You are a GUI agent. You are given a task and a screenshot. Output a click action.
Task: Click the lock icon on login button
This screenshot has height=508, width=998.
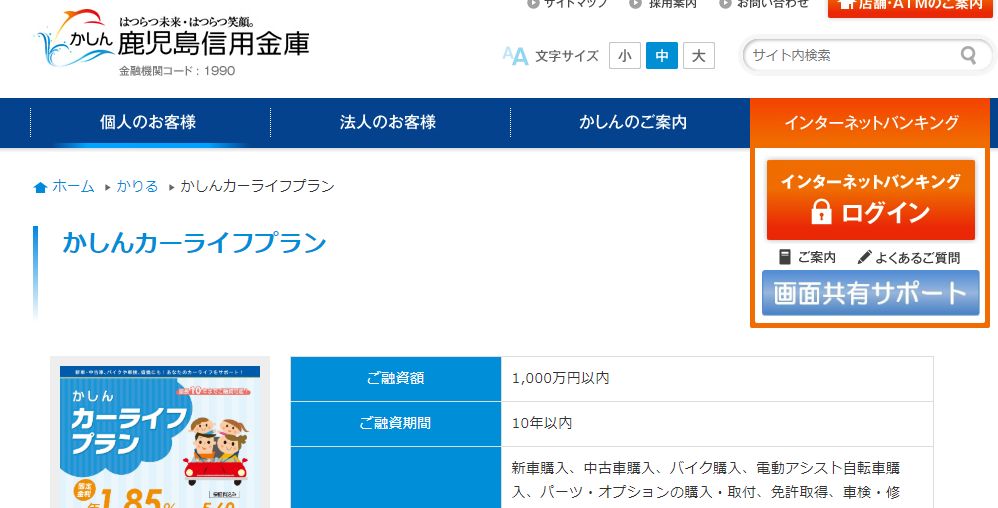[821, 212]
